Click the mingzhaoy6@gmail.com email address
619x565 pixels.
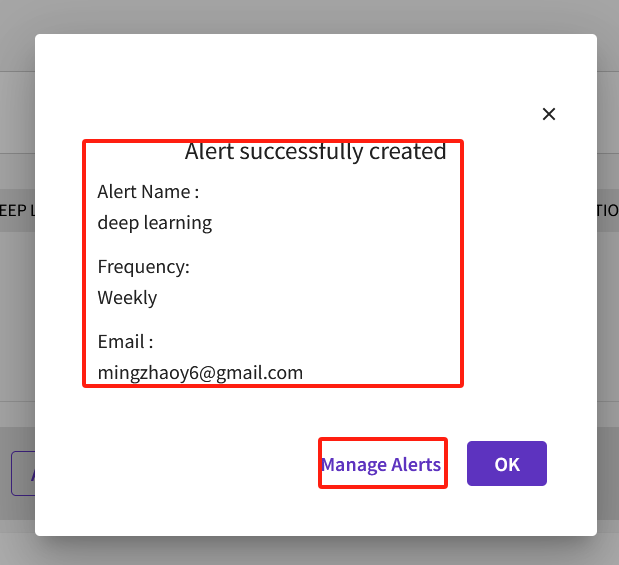[x=200, y=373]
